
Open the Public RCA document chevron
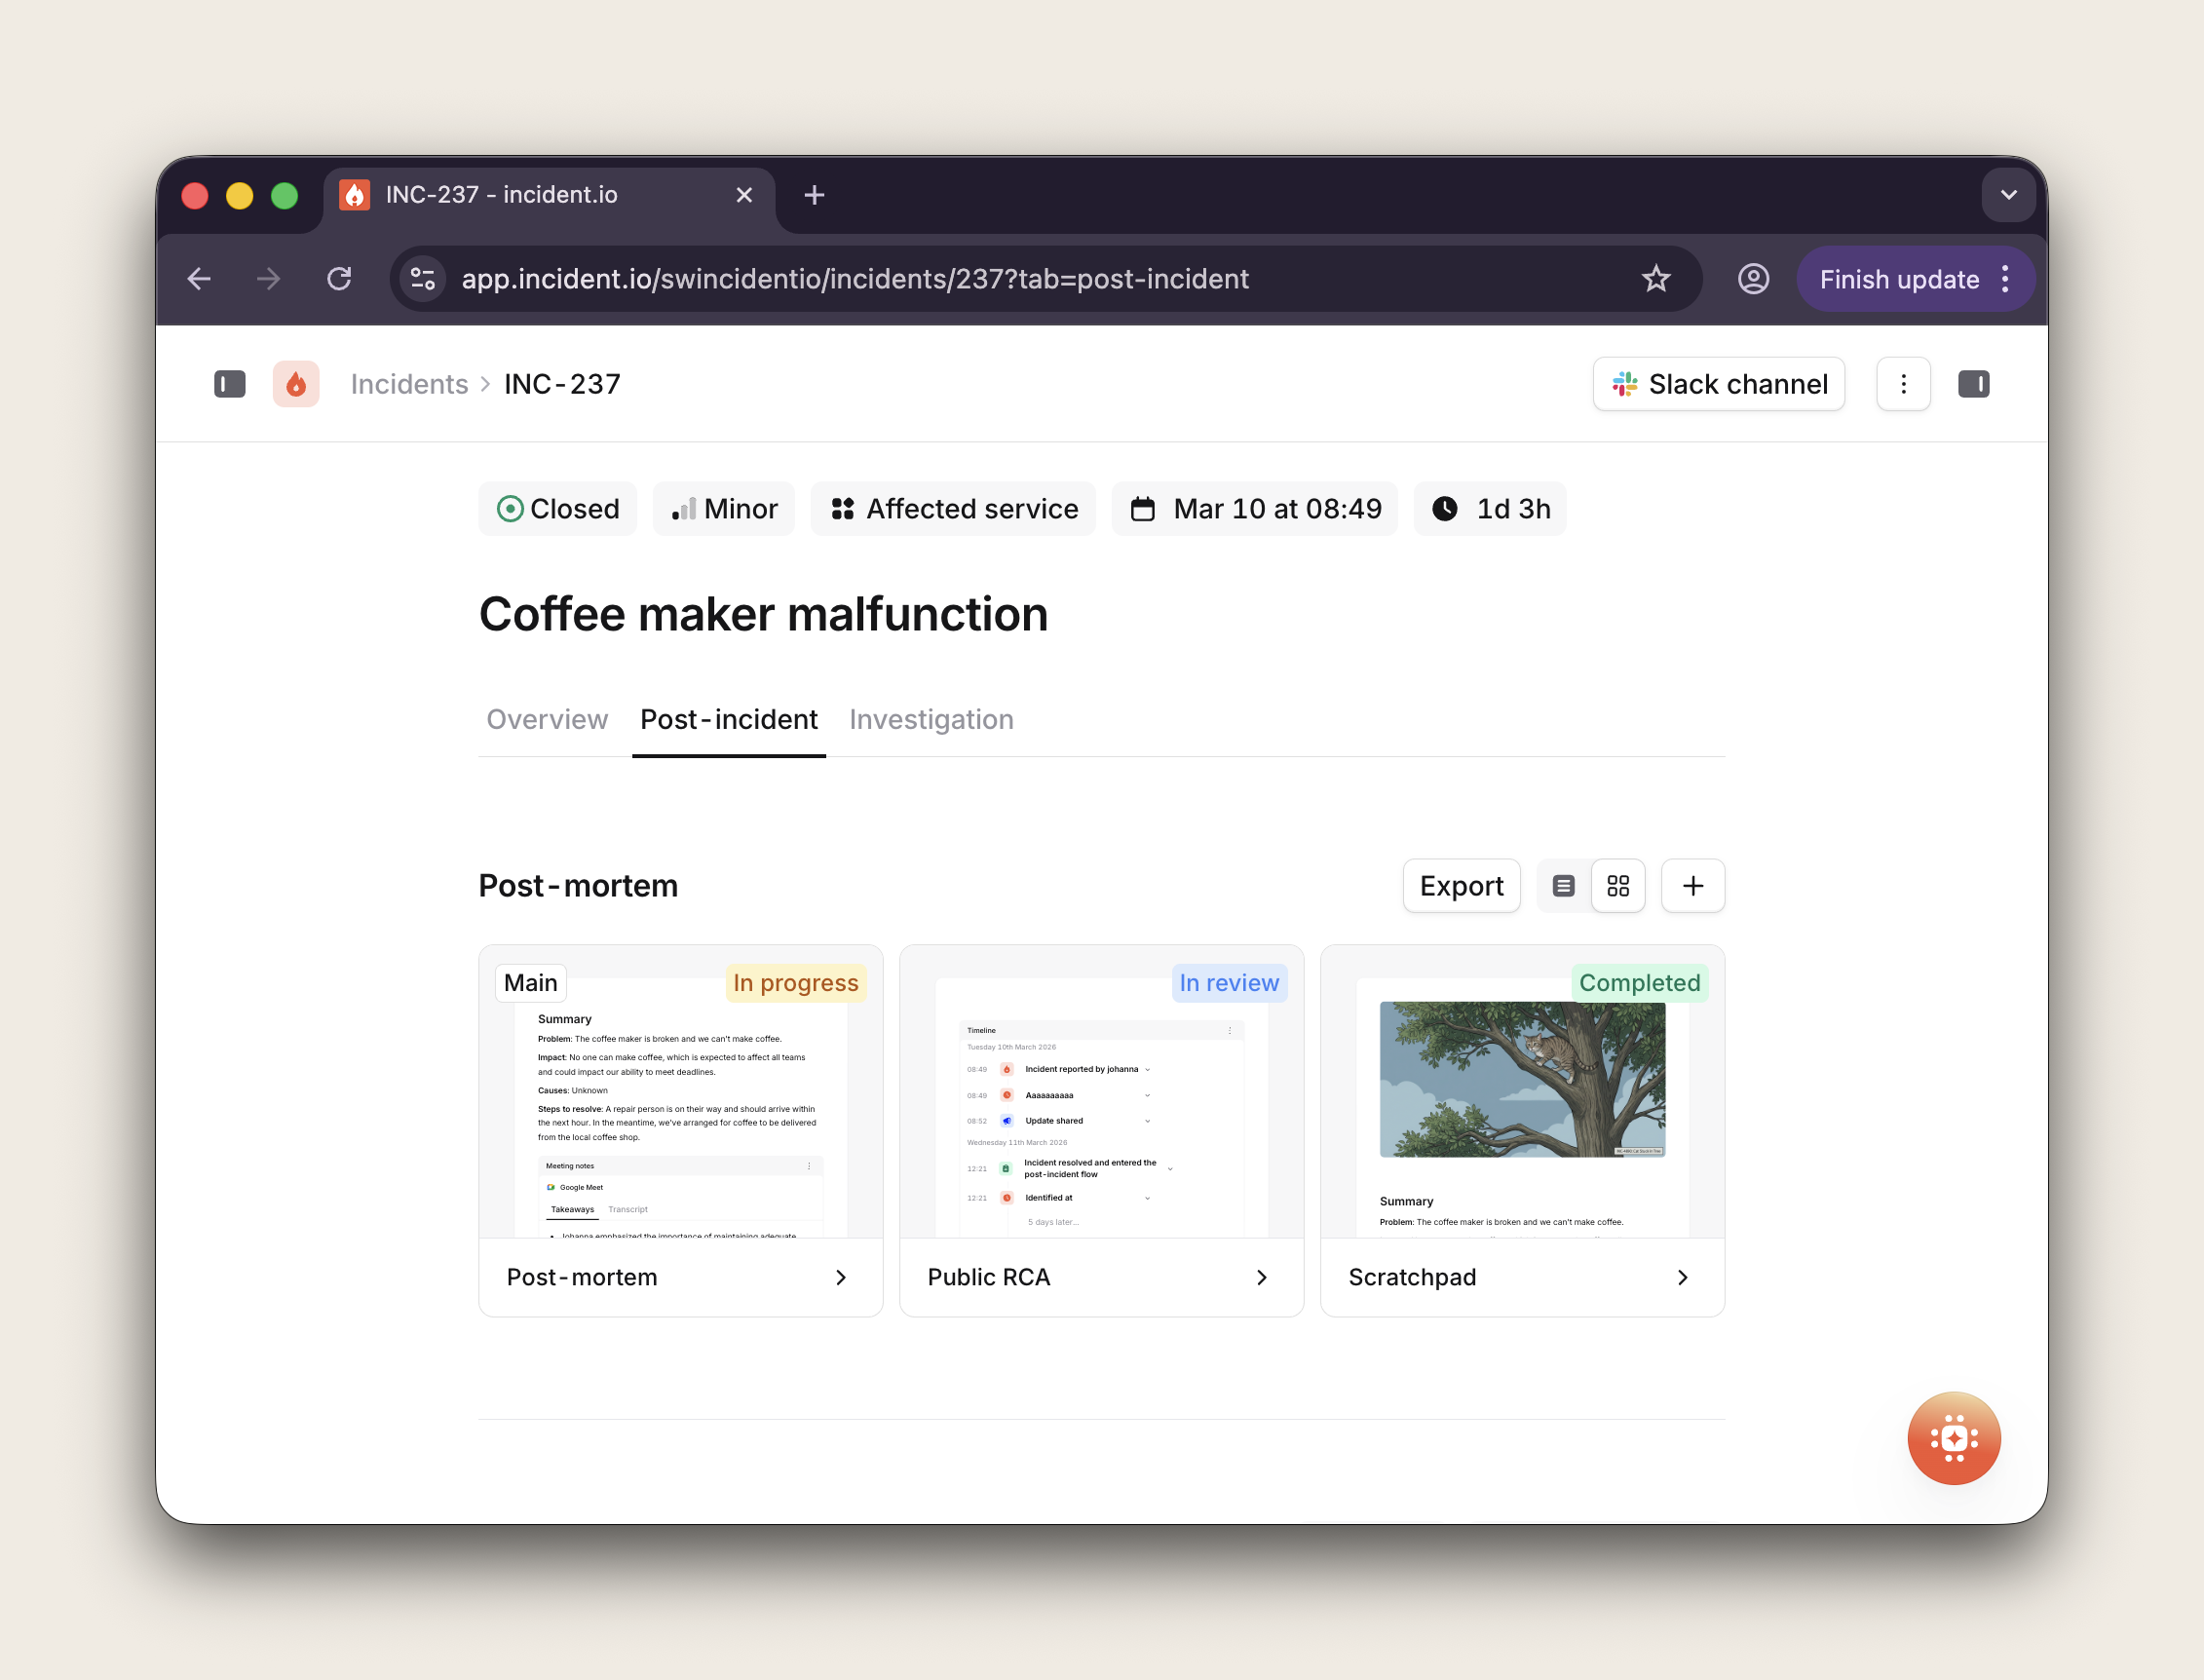click(x=1261, y=1277)
